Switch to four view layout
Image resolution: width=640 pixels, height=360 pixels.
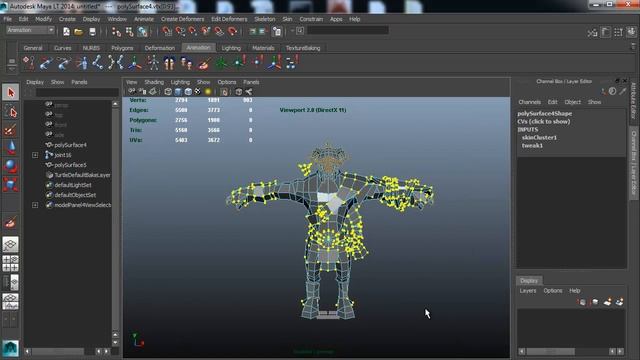[x=11, y=263]
